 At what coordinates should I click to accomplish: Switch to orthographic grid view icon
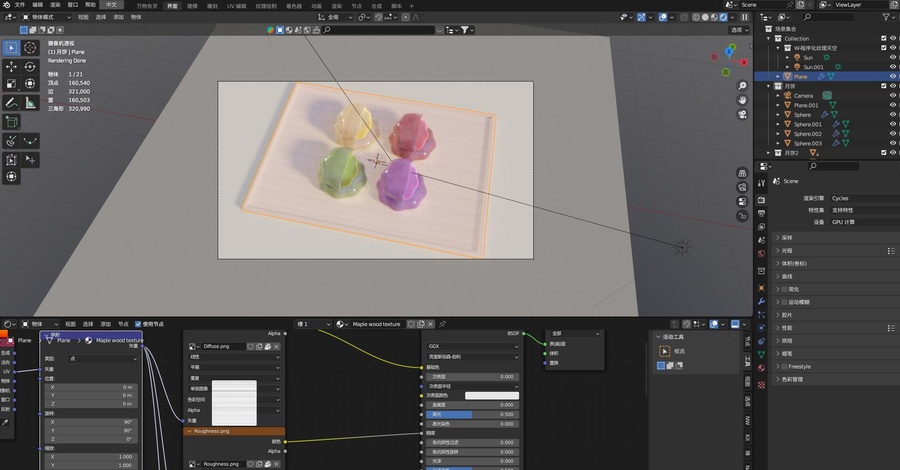click(x=742, y=173)
